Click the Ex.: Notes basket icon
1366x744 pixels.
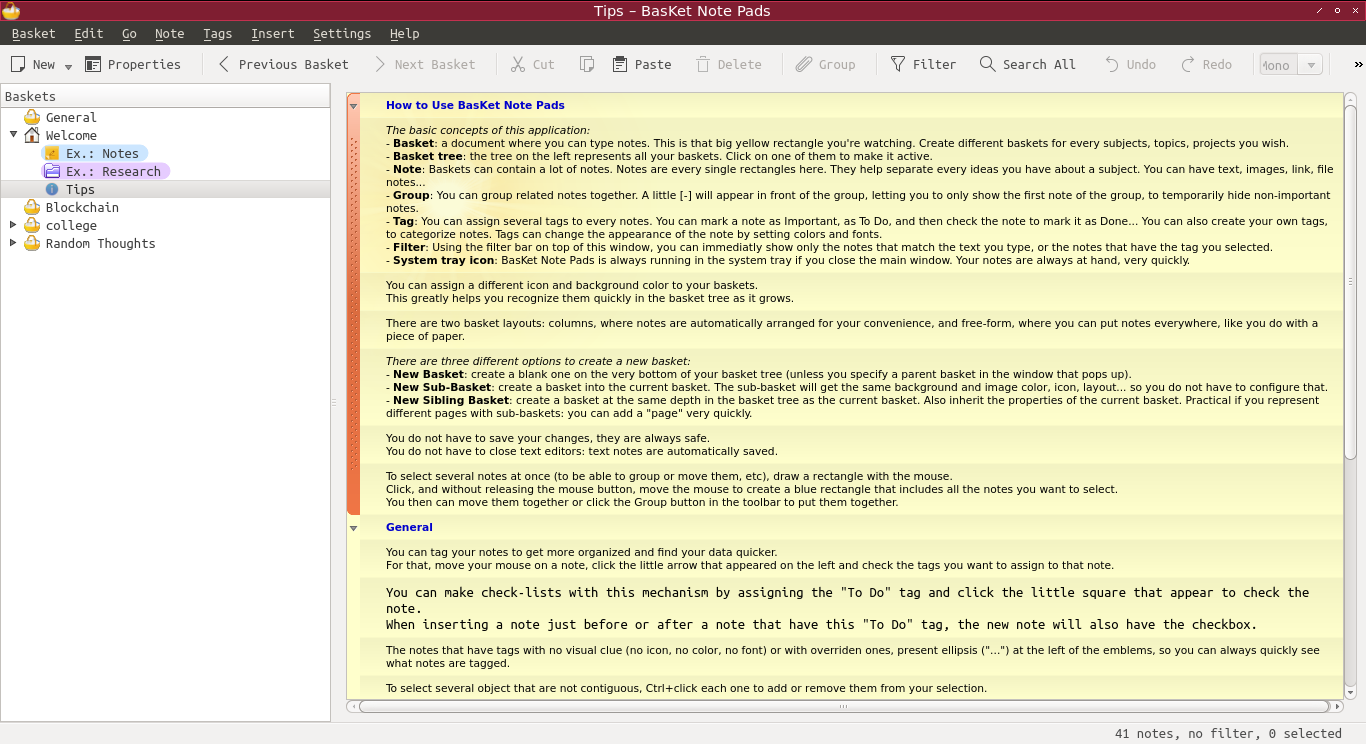(x=52, y=153)
